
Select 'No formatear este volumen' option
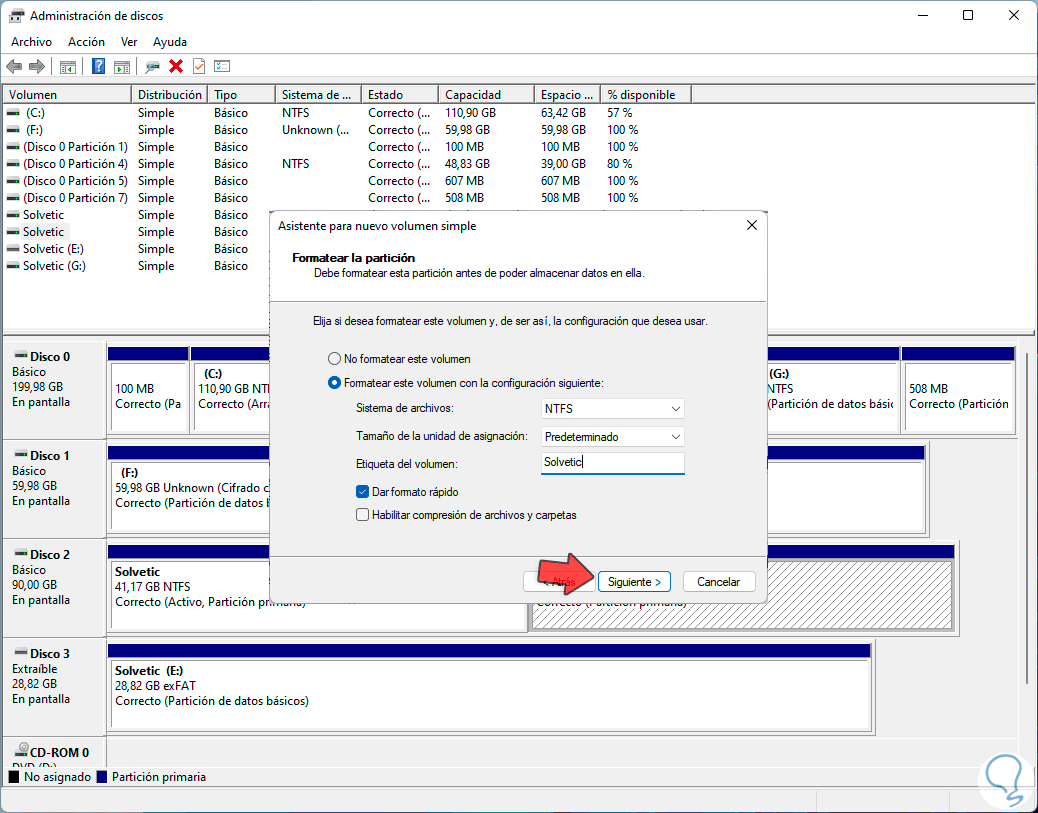334,358
